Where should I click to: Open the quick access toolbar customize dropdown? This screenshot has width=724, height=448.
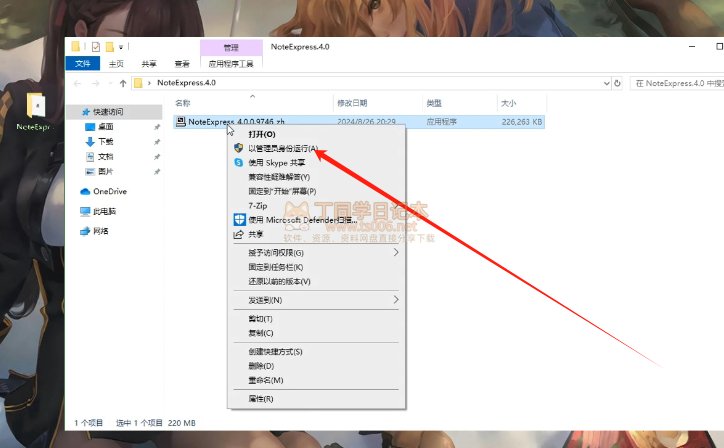(x=121, y=47)
